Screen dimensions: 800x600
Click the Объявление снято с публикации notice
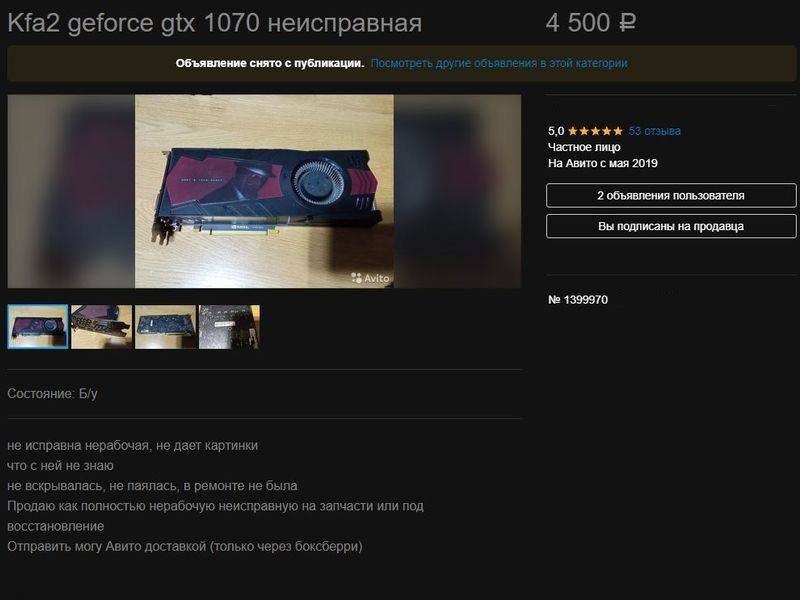point(270,63)
